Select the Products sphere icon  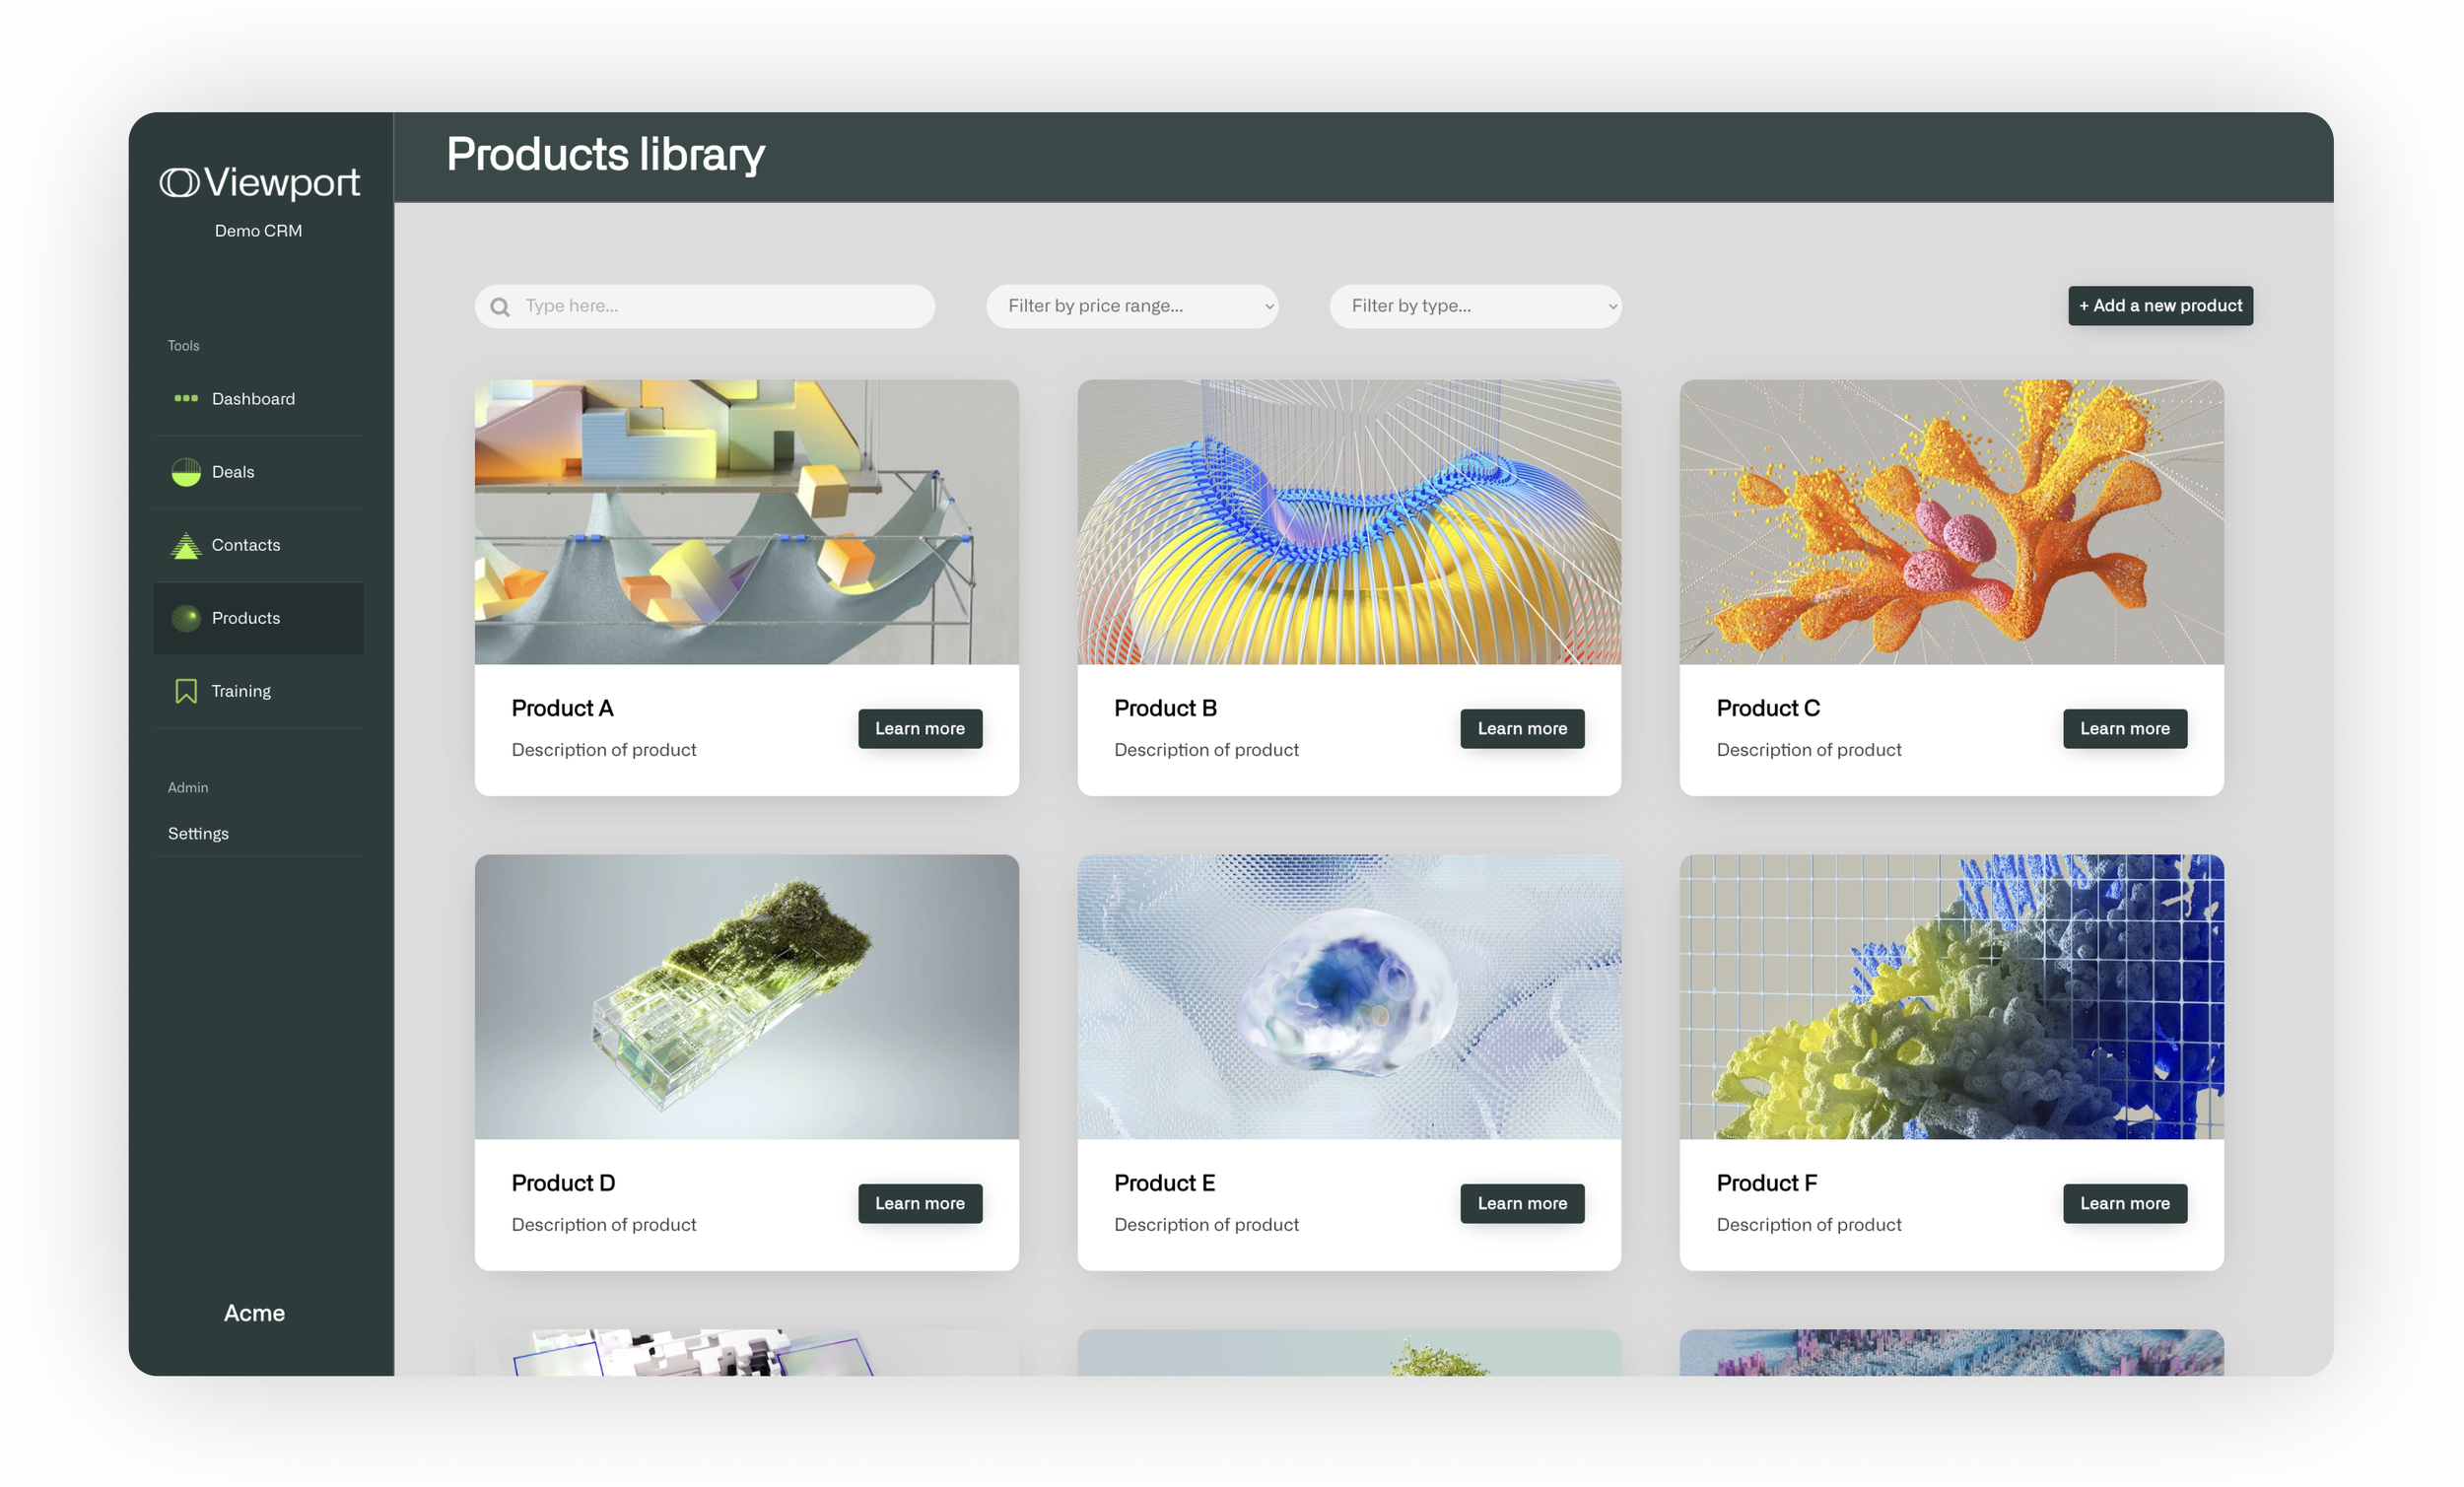(186, 617)
